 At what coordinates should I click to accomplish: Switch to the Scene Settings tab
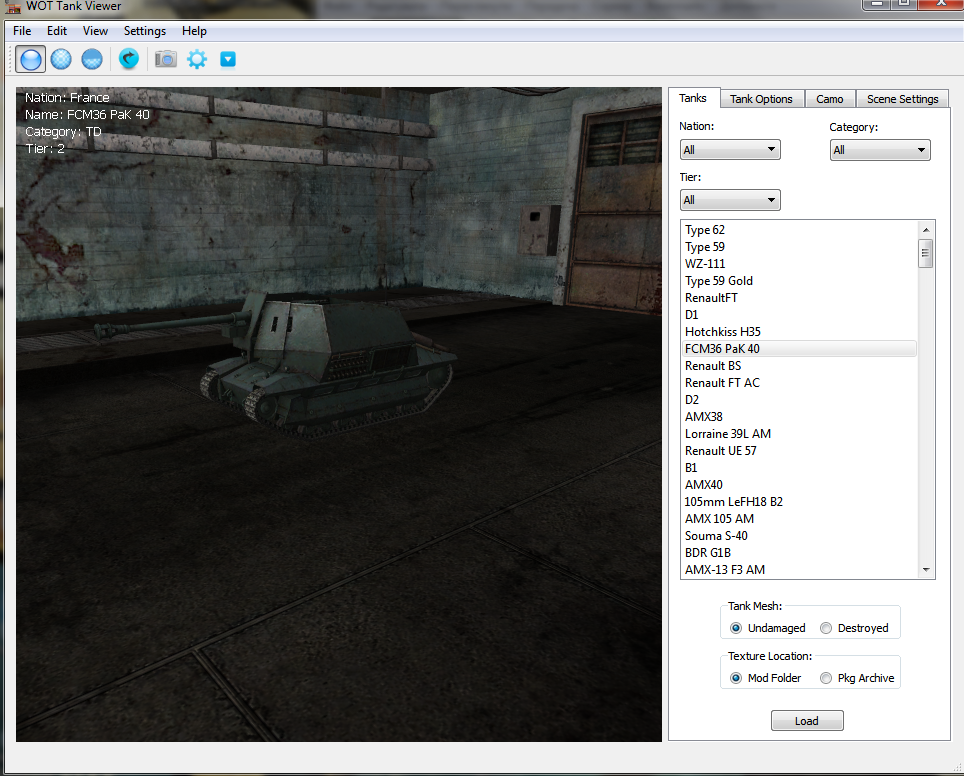click(x=902, y=99)
